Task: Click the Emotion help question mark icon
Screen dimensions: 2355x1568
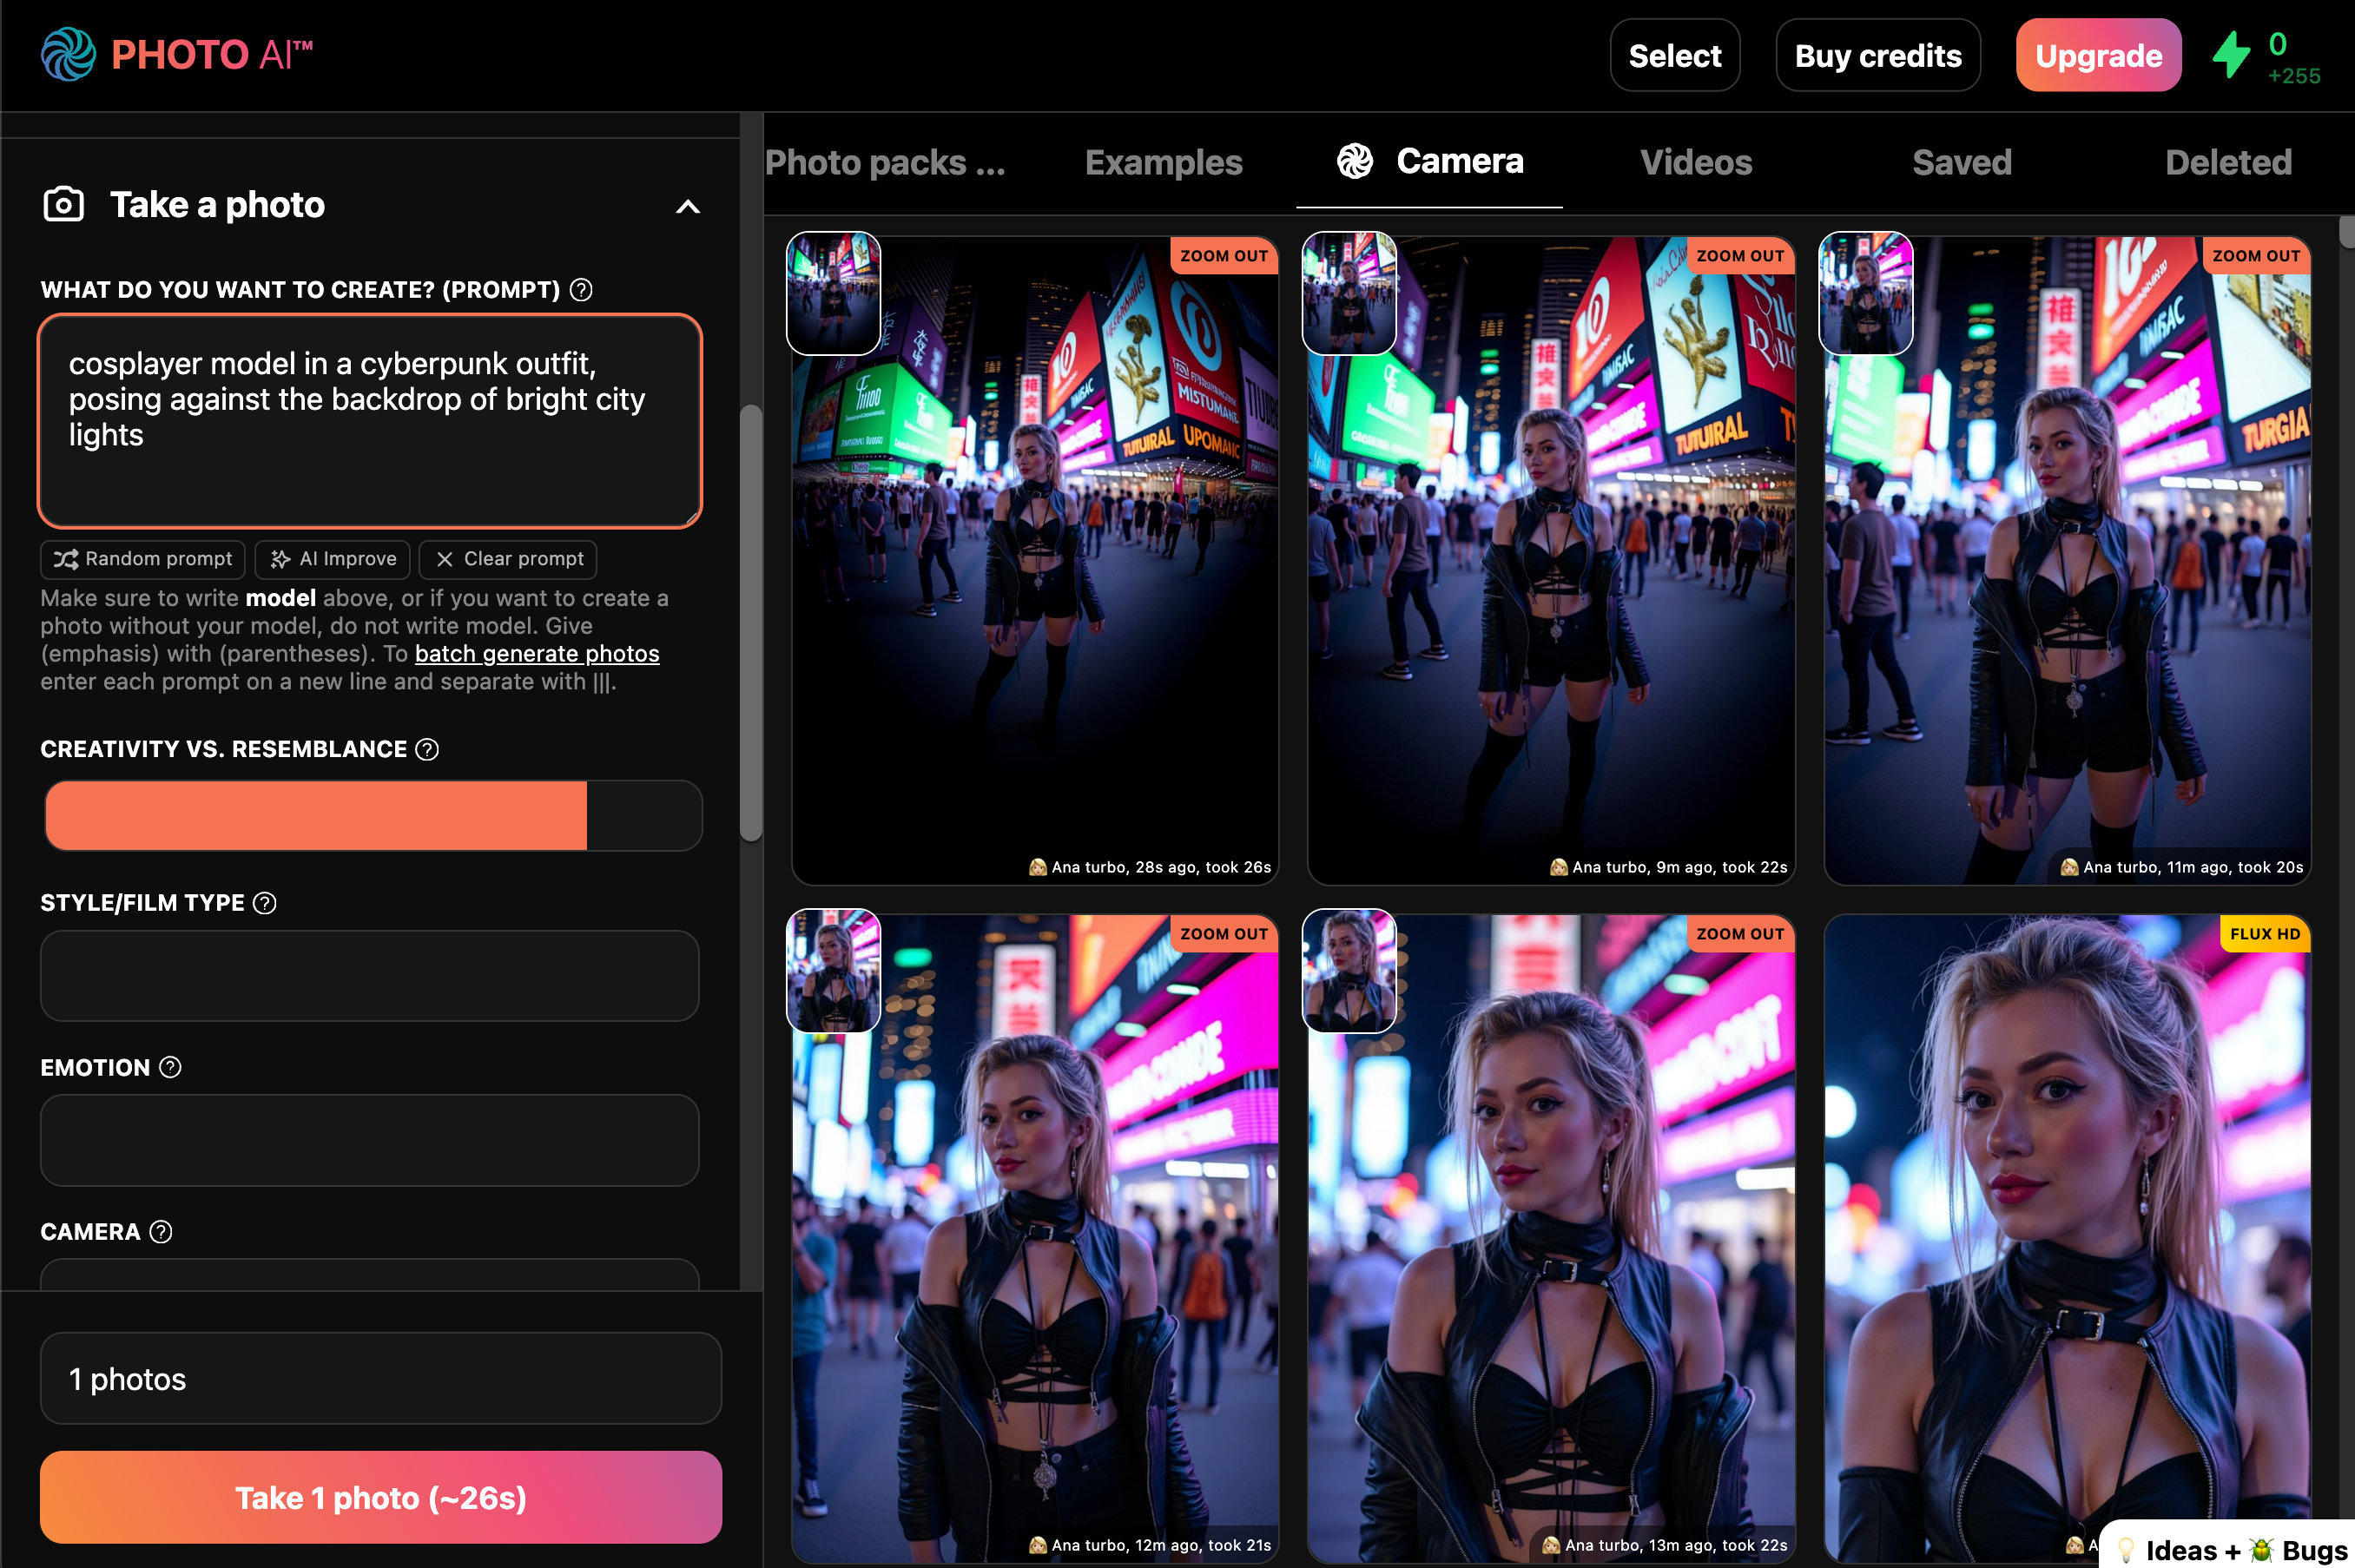Action: [x=171, y=1068]
